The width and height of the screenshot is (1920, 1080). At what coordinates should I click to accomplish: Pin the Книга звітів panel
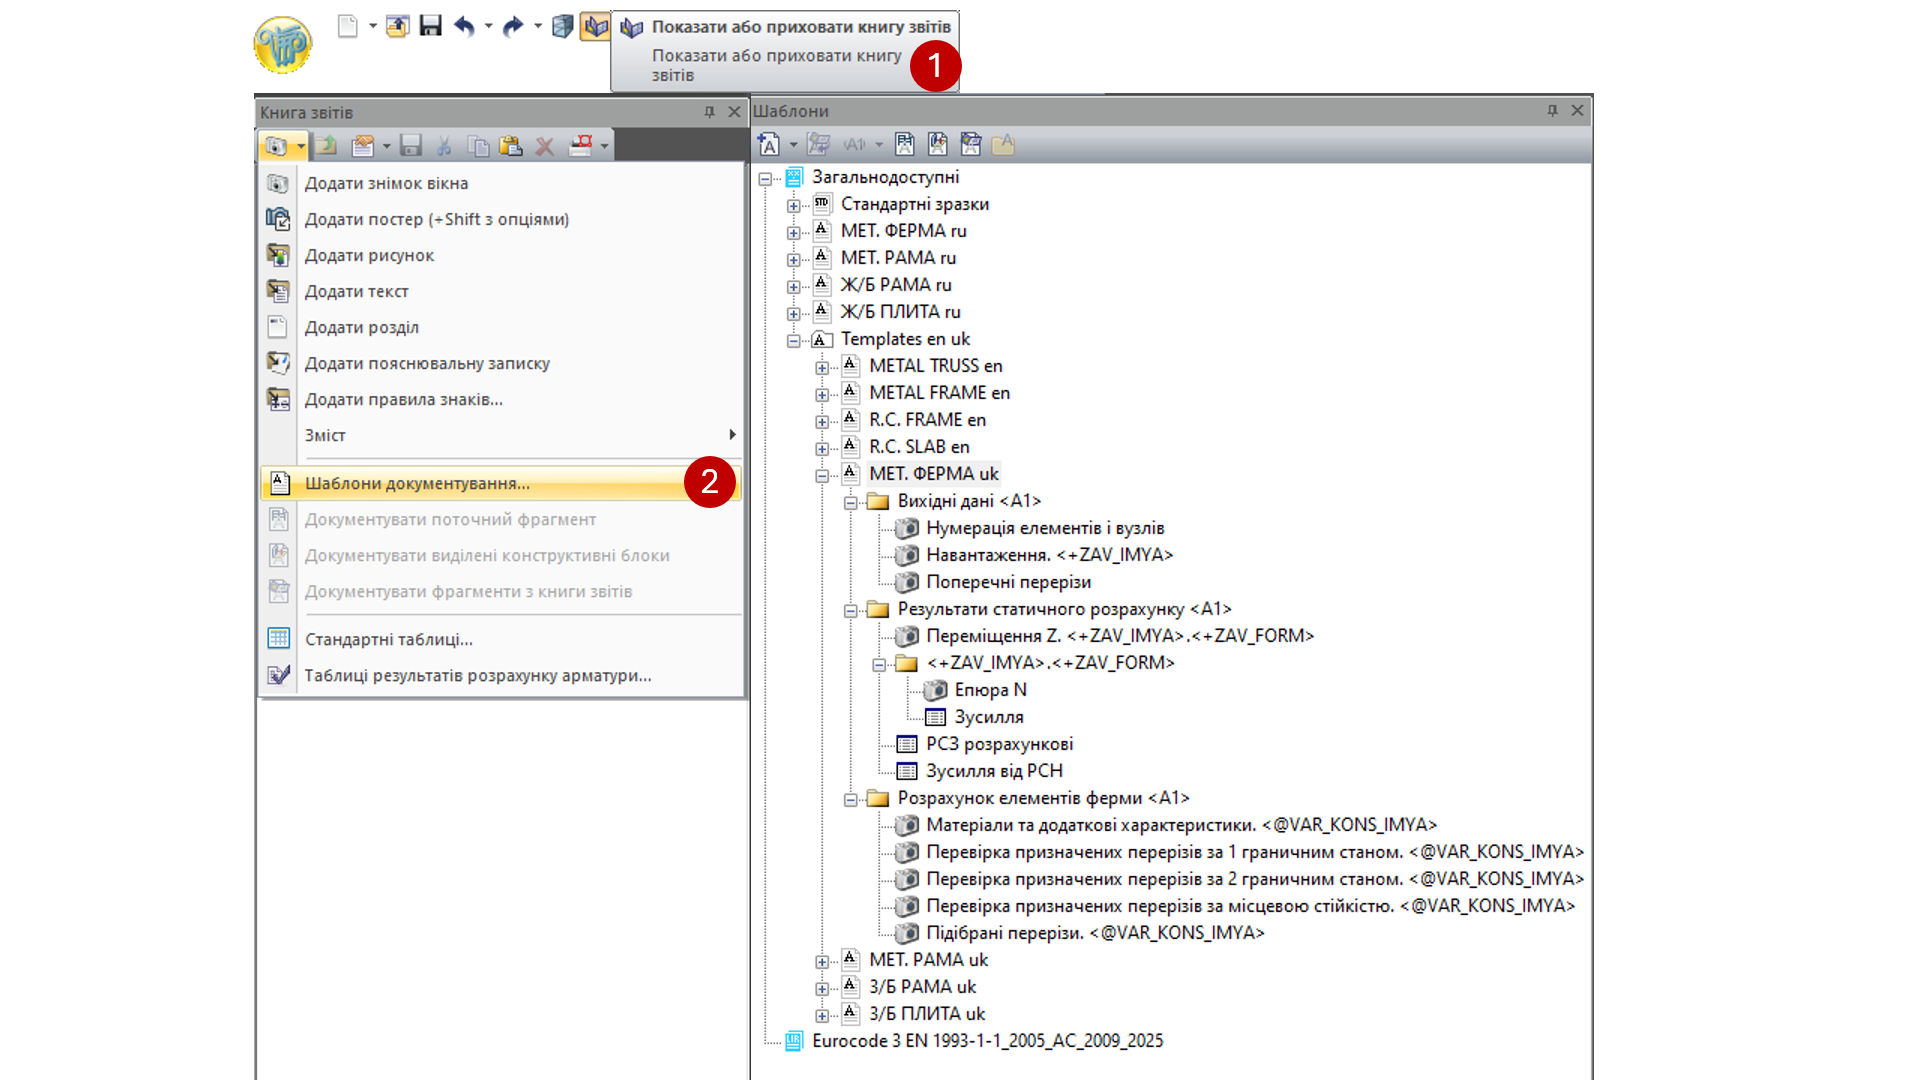[x=709, y=112]
